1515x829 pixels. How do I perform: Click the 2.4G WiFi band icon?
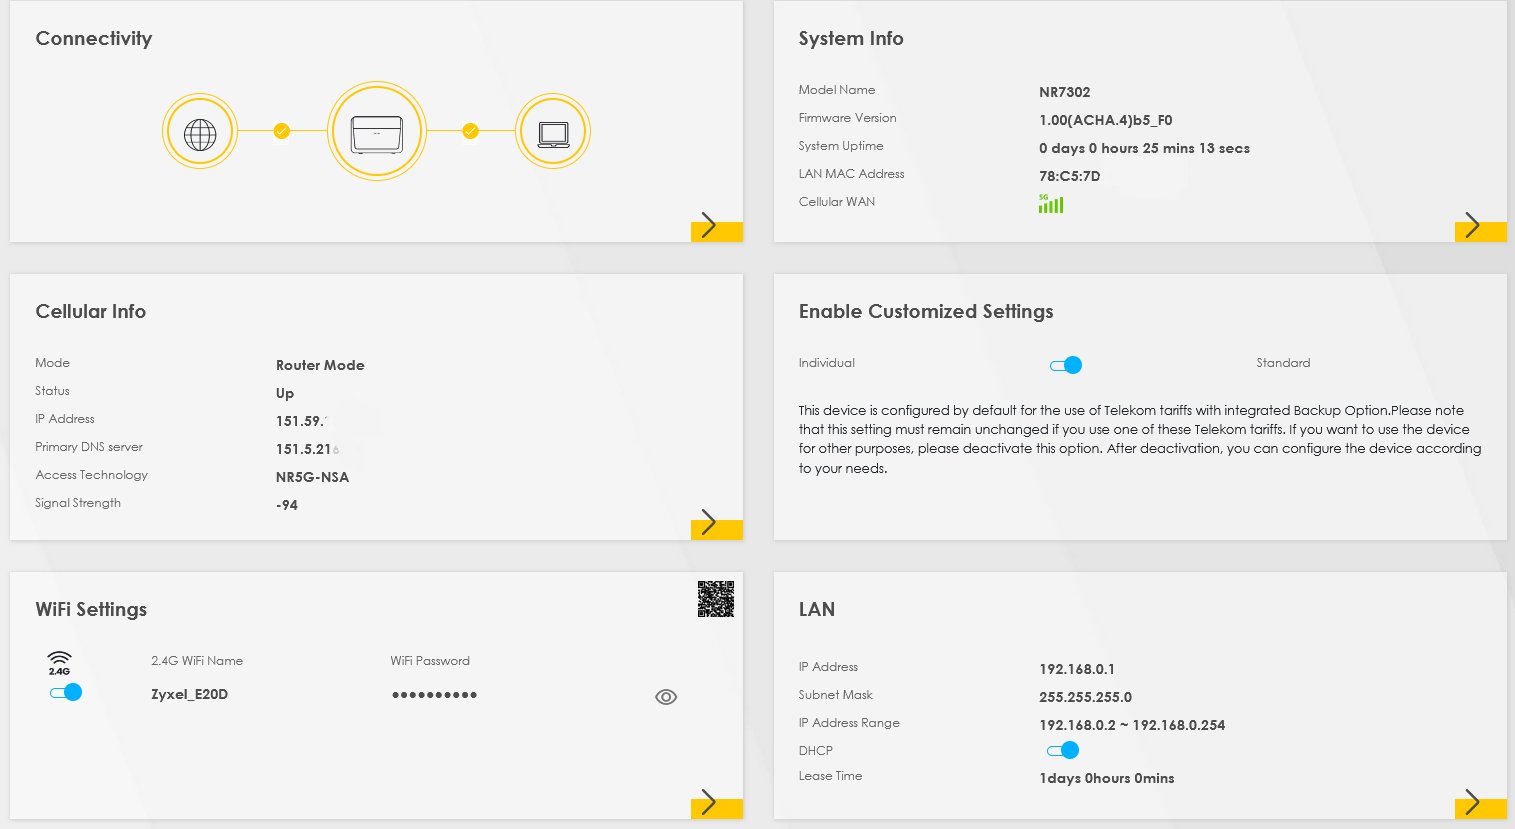(59, 663)
